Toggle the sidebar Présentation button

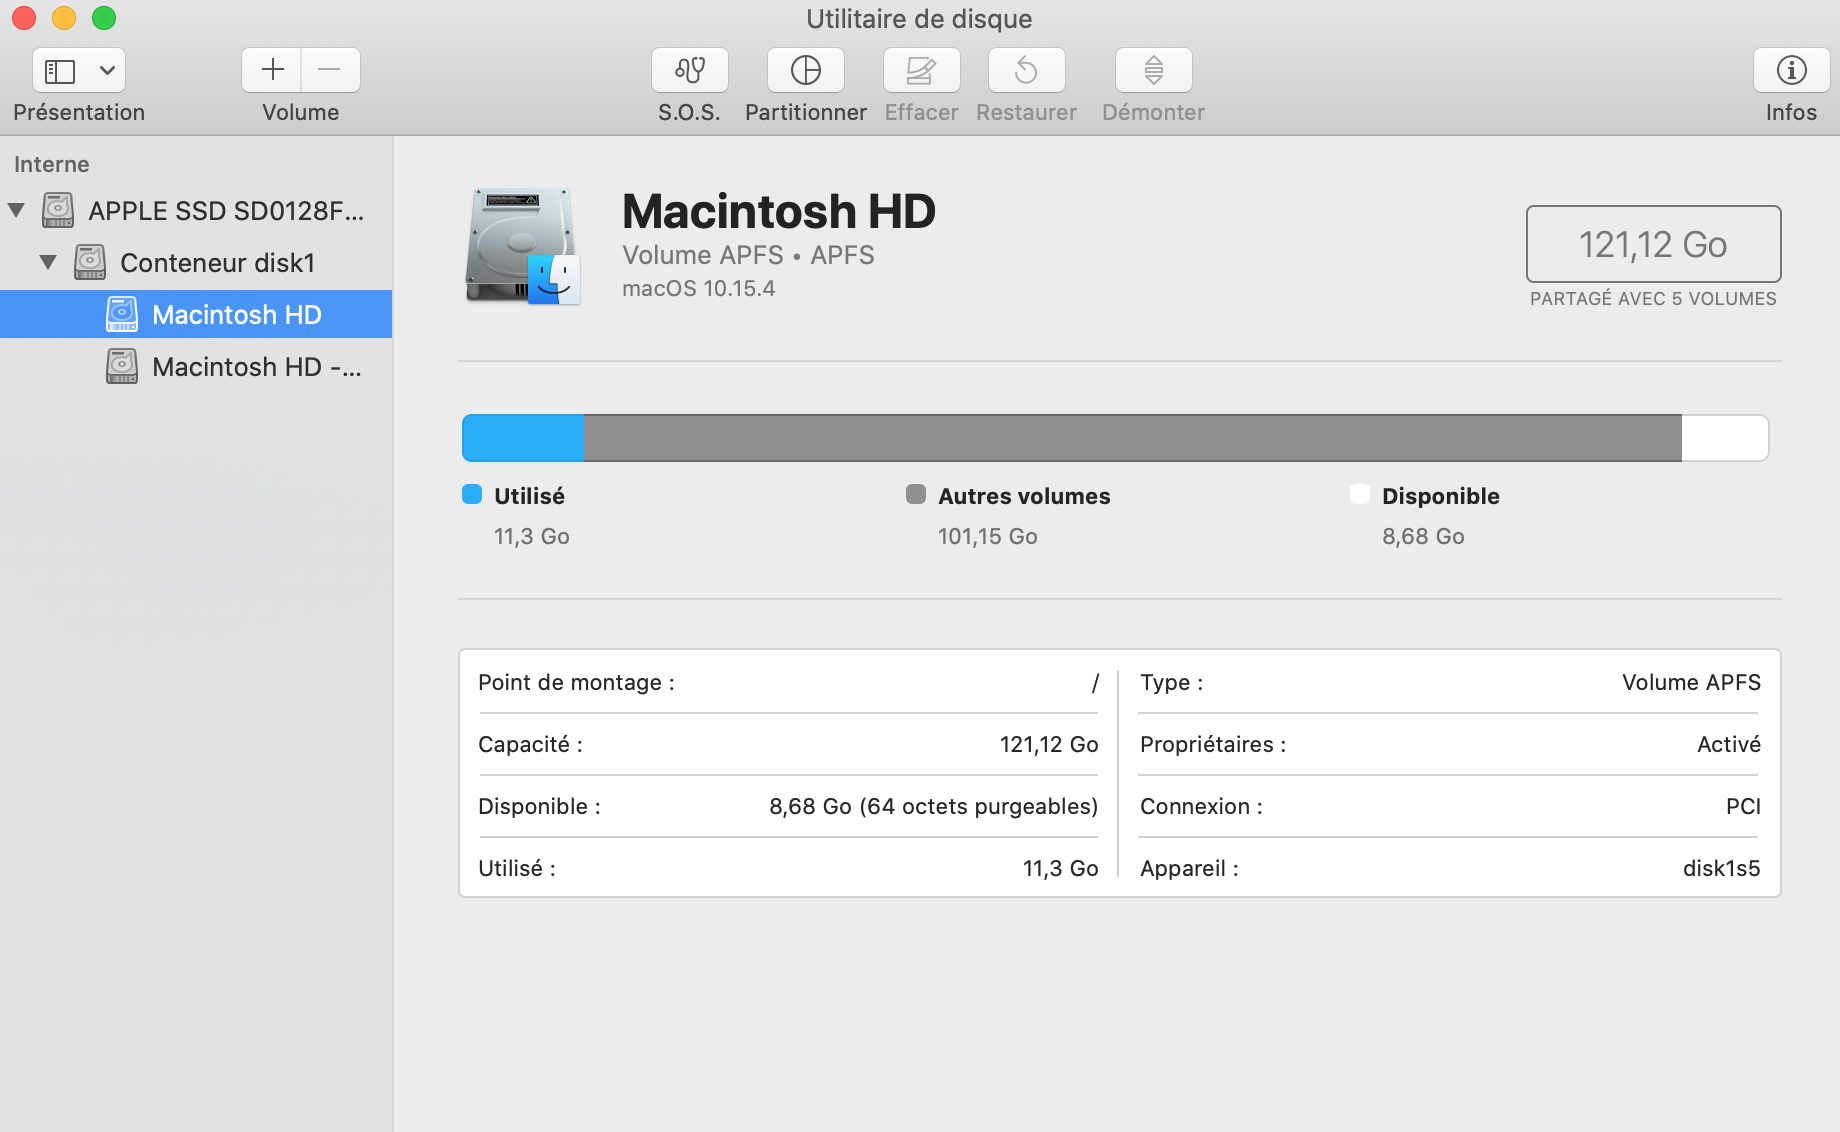60,71
